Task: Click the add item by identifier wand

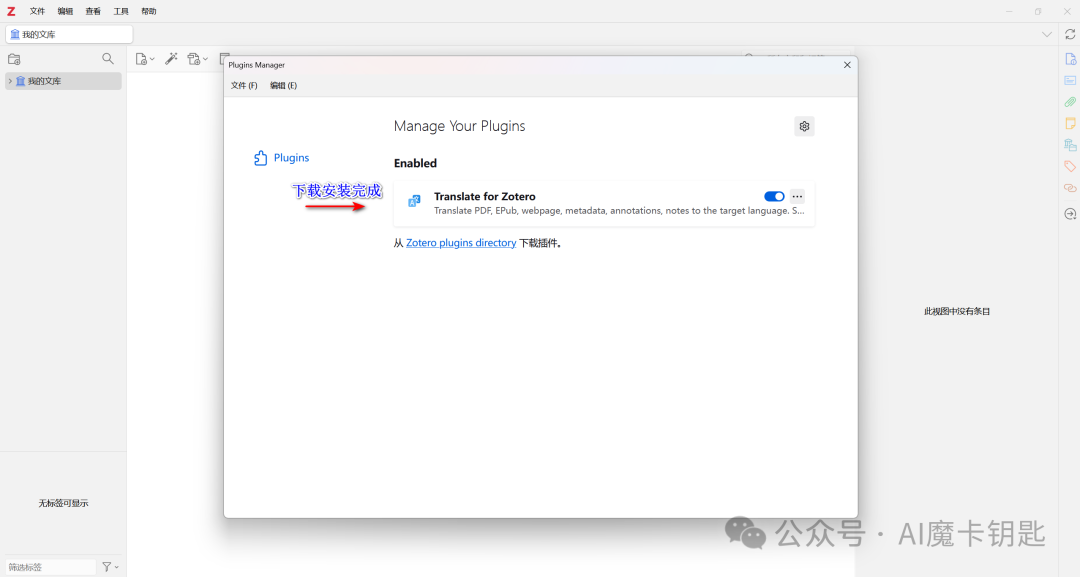Action: [172, 59]
